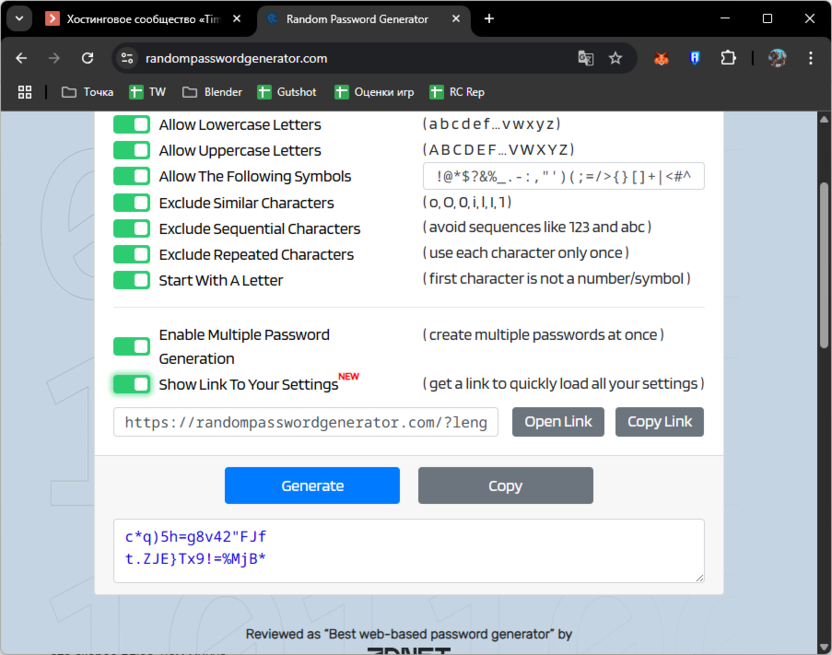Image resolution: width=832 pixels, height=655 pixels.
Task: Turn off Exclude Sequential Characters switch
Action: pyautogui.click(x=132, y=229)
